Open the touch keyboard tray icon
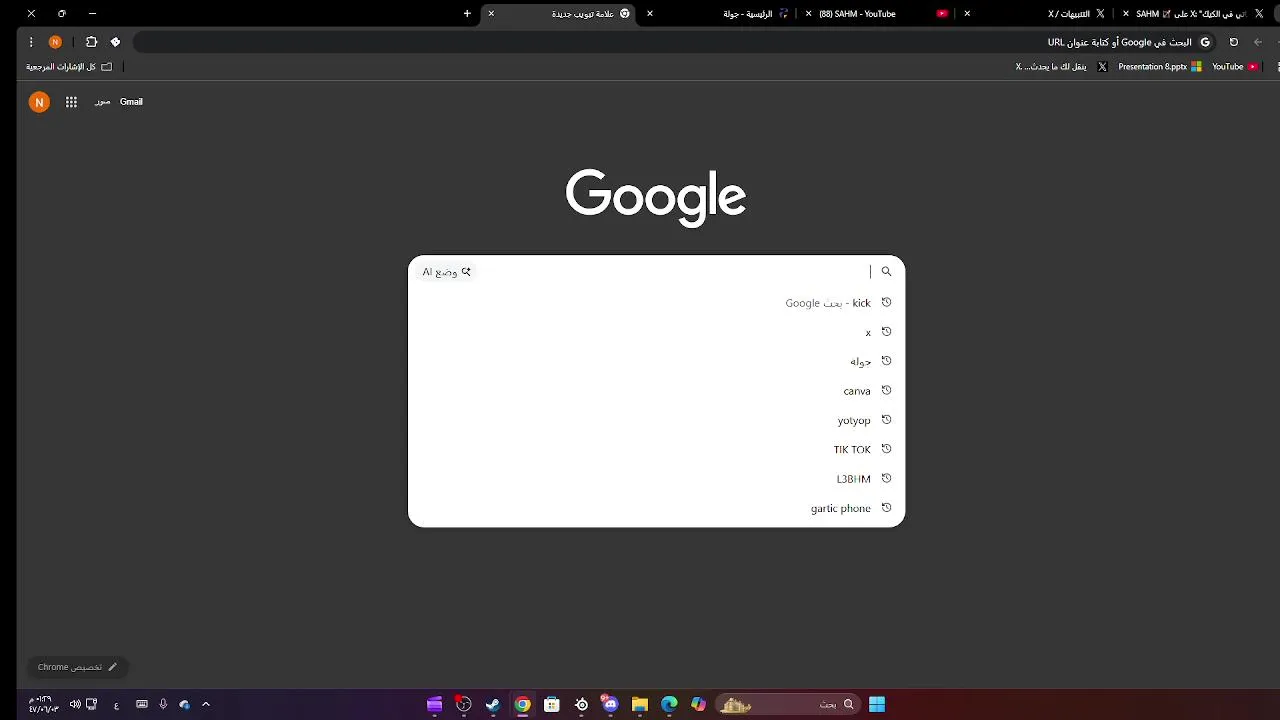The height and width of the screenshot is (720, 1280). [x=142, y=705]
